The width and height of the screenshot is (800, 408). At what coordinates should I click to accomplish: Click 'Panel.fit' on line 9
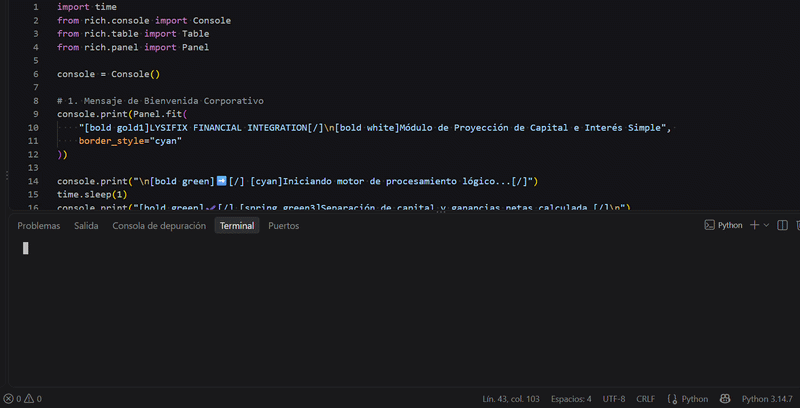(x=157, y=114)
